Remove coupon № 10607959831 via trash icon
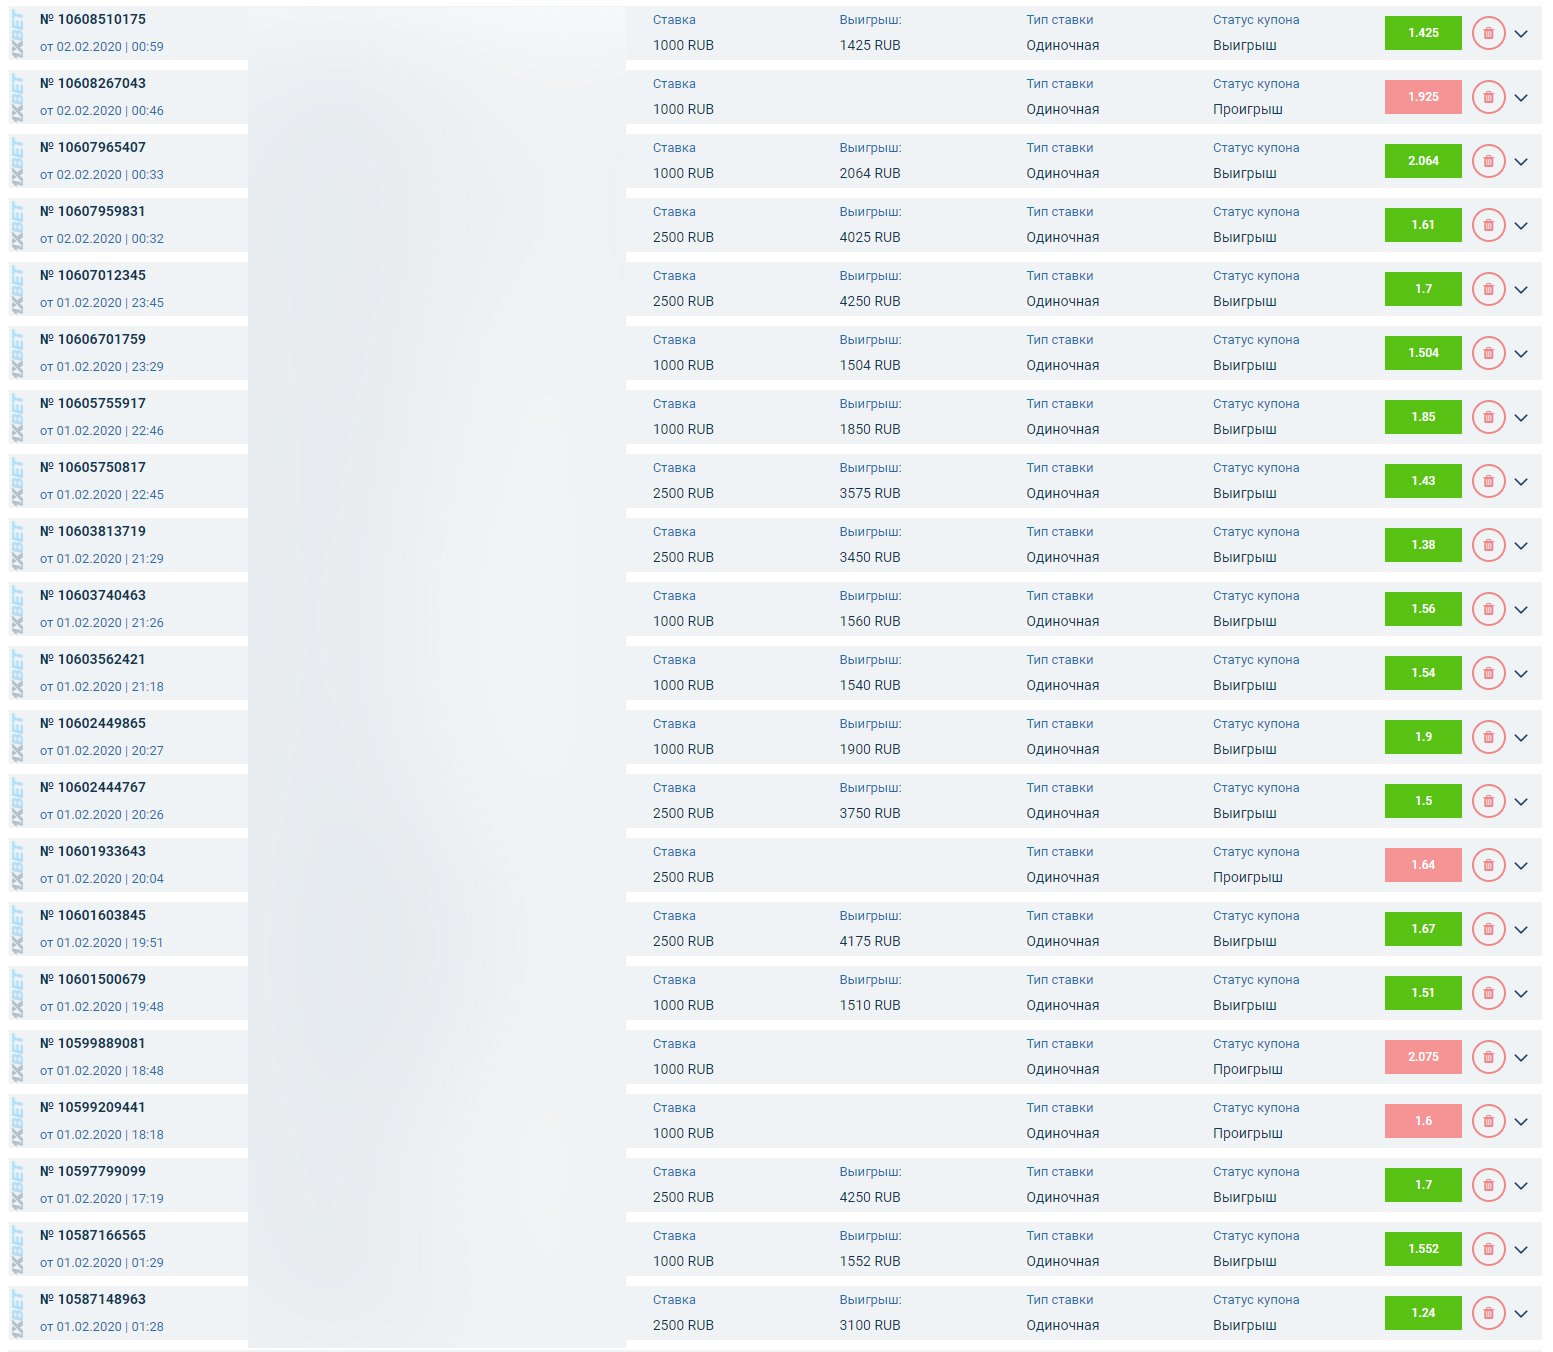The image size is (1553, 1352). (1488, 225)
